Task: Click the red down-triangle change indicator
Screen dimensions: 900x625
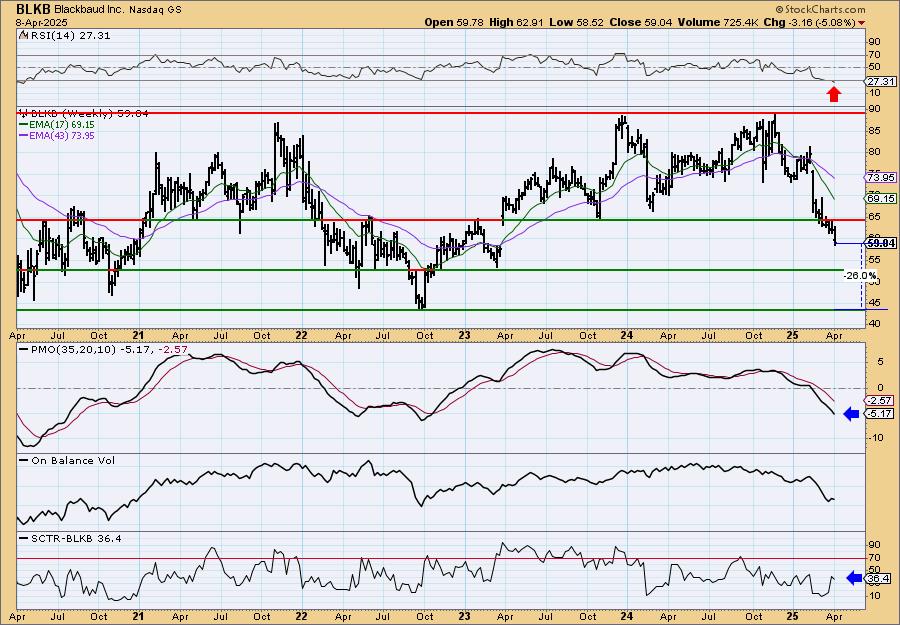Action: [862, 23]
